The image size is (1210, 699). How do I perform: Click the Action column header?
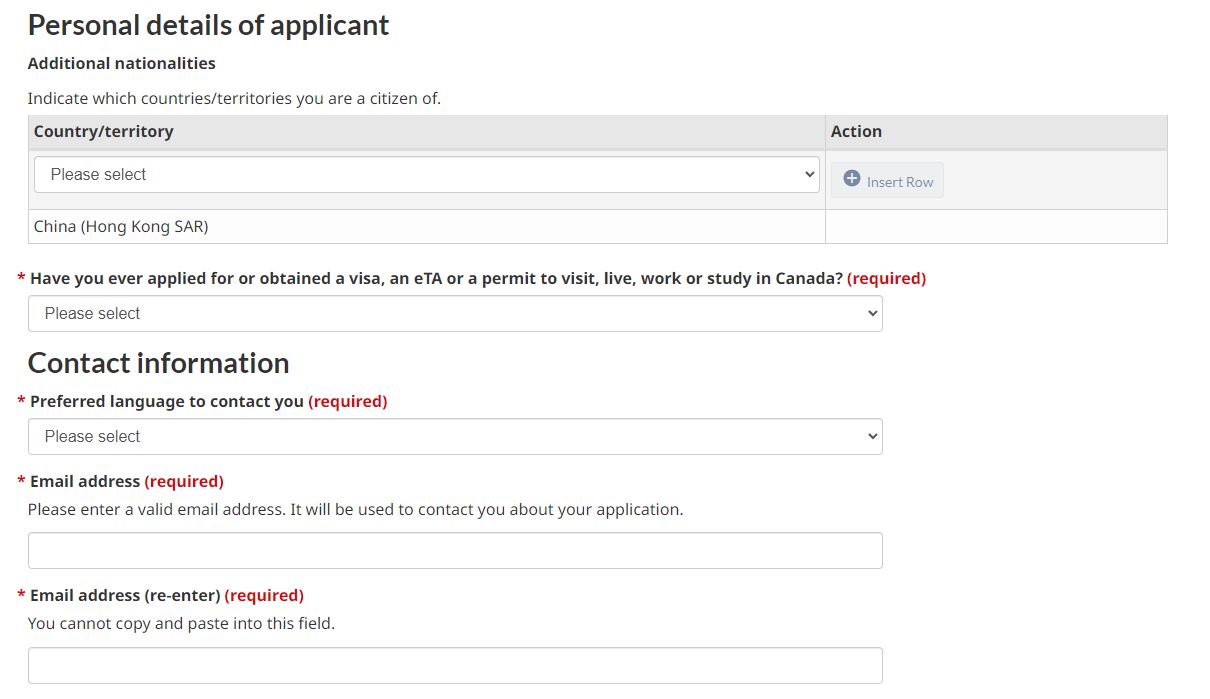pyautogui.click(x=856, y=131)
